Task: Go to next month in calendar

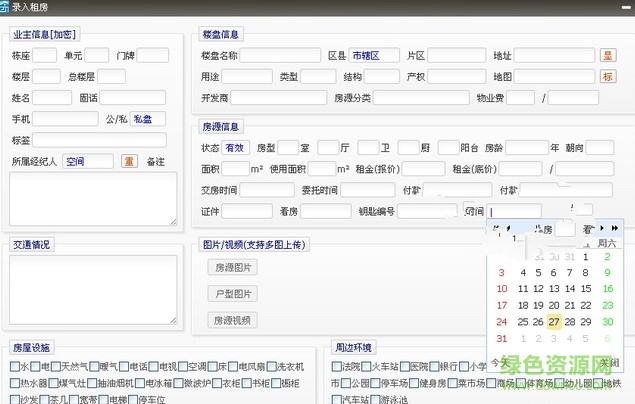Action: [x=602, y=229]
